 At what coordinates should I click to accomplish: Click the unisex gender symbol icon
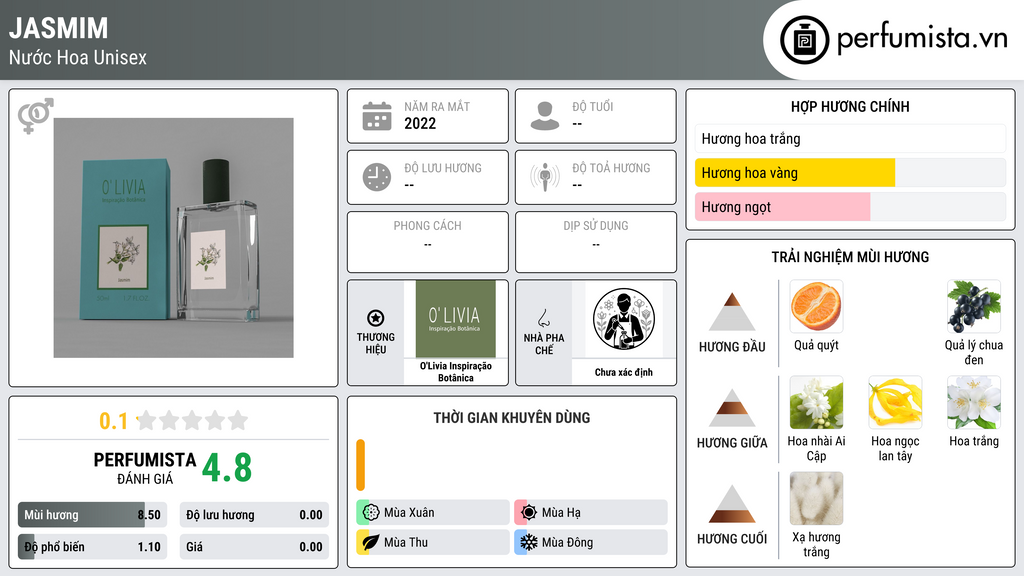36,116
